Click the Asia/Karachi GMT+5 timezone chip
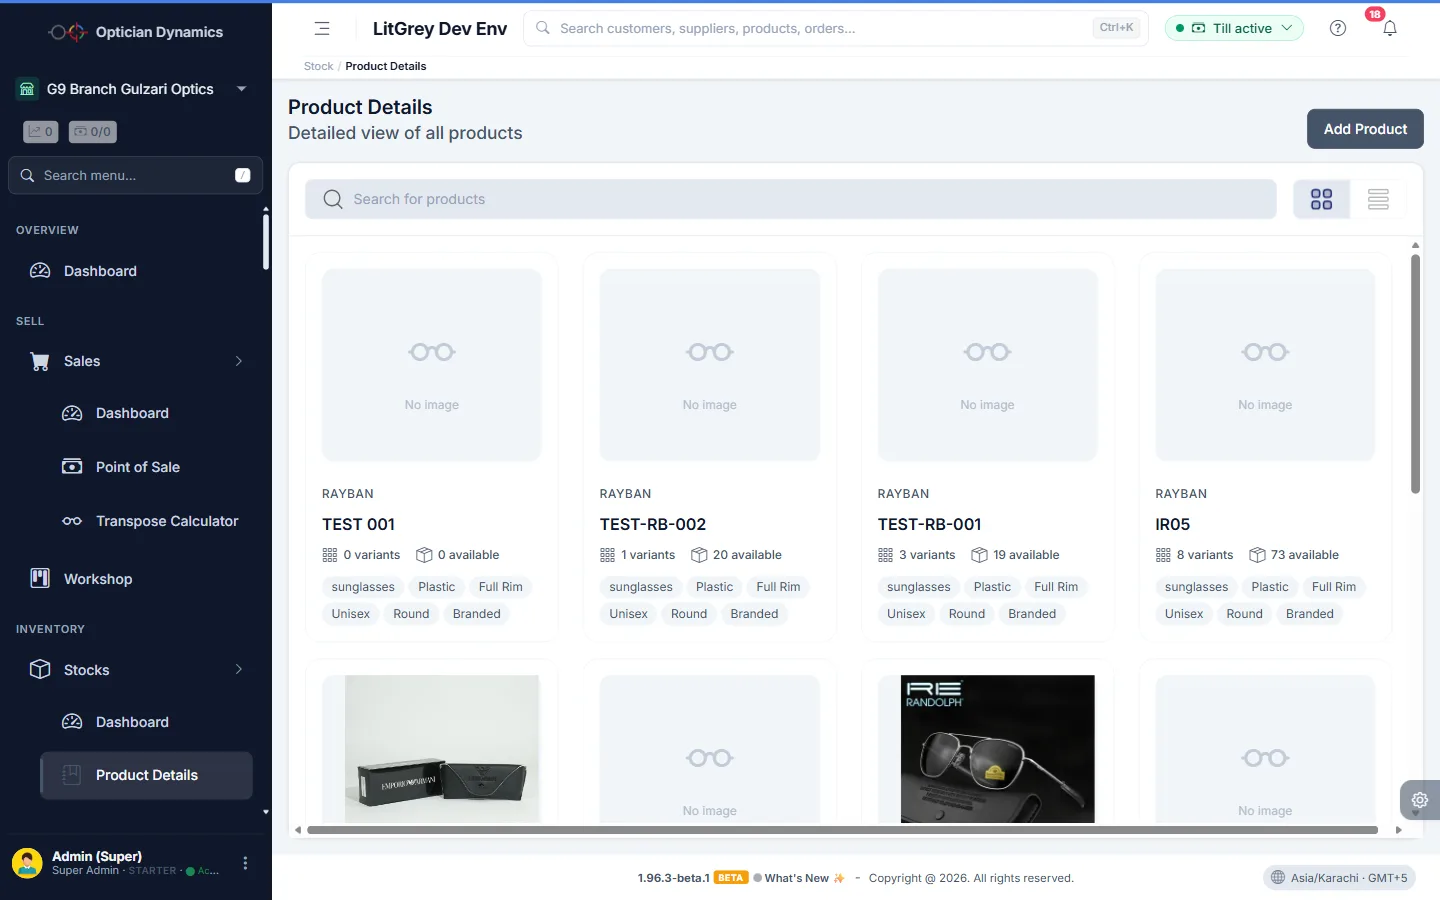 (x=1339, y=878)
